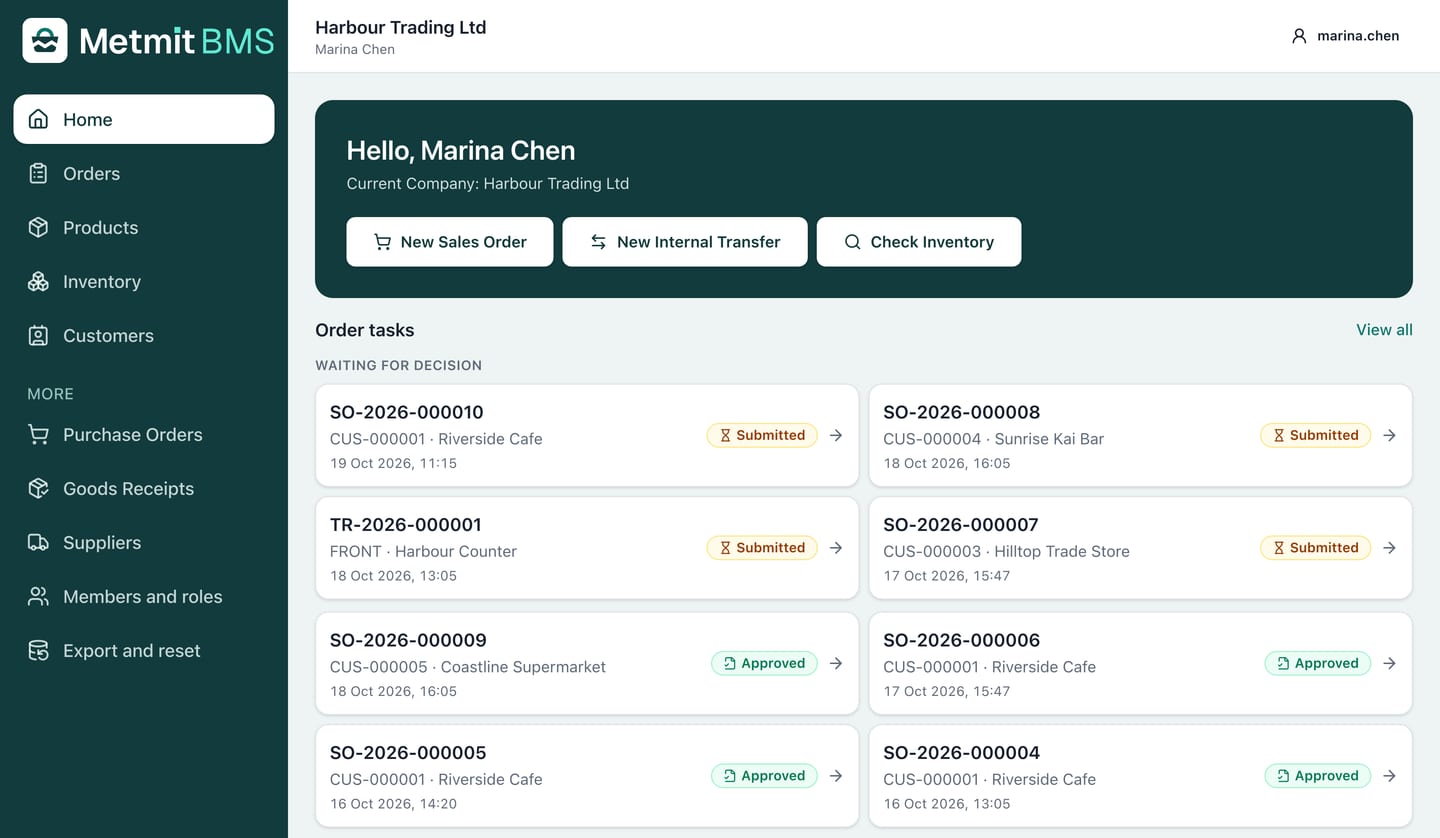Click the arrow on order SO-2026-000007
The image size is (1440, 838).
point(1389,547)
